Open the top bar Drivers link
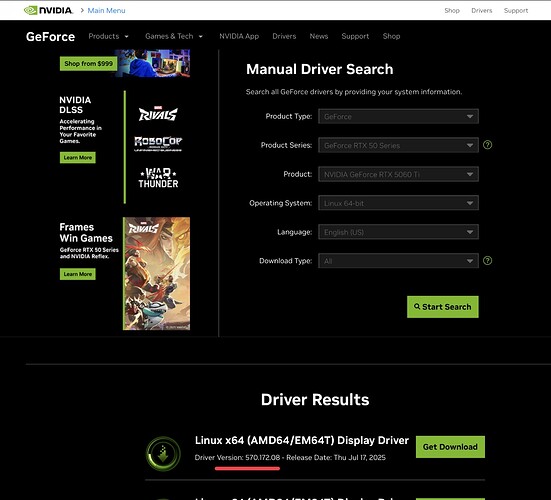551x500 pixels. (481, 11)
